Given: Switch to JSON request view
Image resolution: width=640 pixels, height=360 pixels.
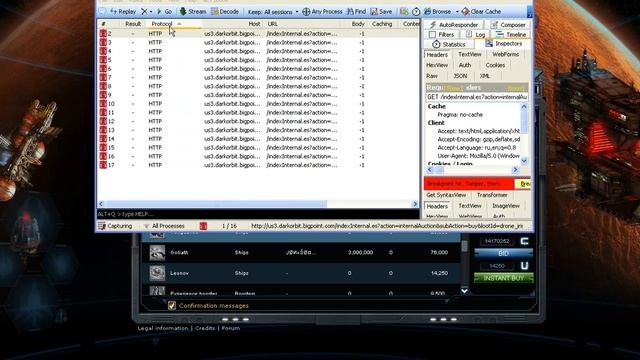Looking at the screenshot, I should point(460,76).
